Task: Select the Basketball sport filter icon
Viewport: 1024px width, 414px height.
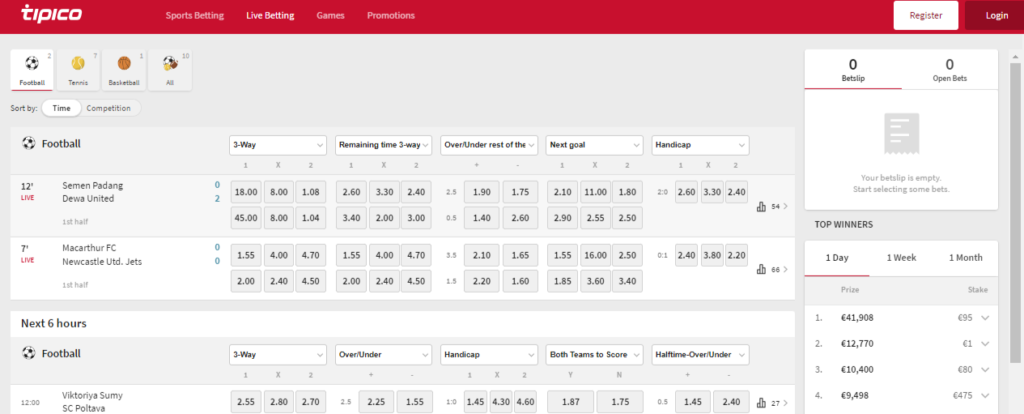Action: tap(124, 70)
